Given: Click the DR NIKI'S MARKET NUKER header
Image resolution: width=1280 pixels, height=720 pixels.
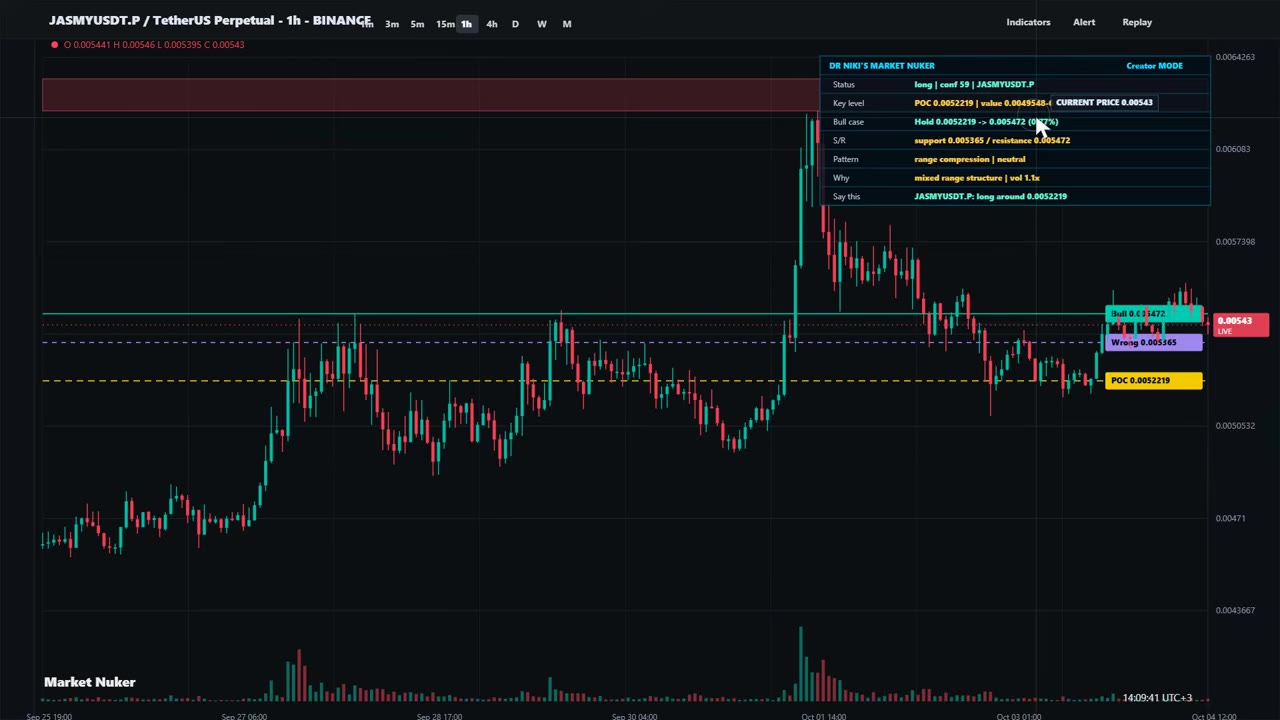Looking at the screenshot, I should (x=881, y=66).
